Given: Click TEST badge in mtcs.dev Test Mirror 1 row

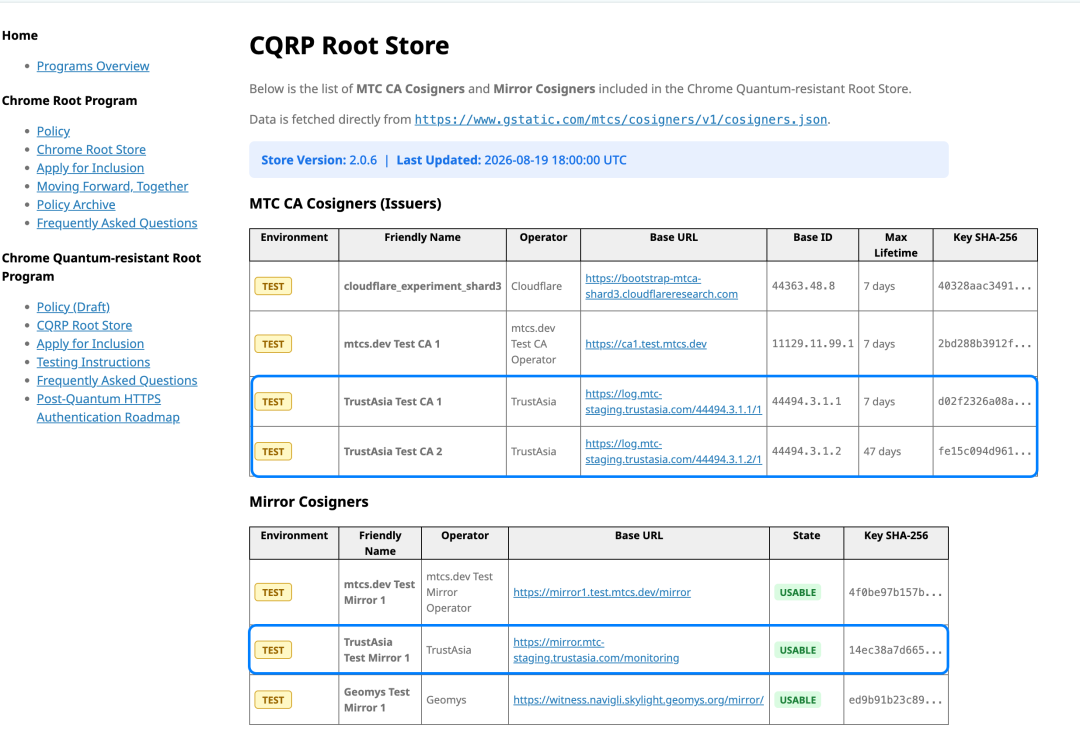Looking at the screenshot, I should pyautogui.click(x=273, y=592).
